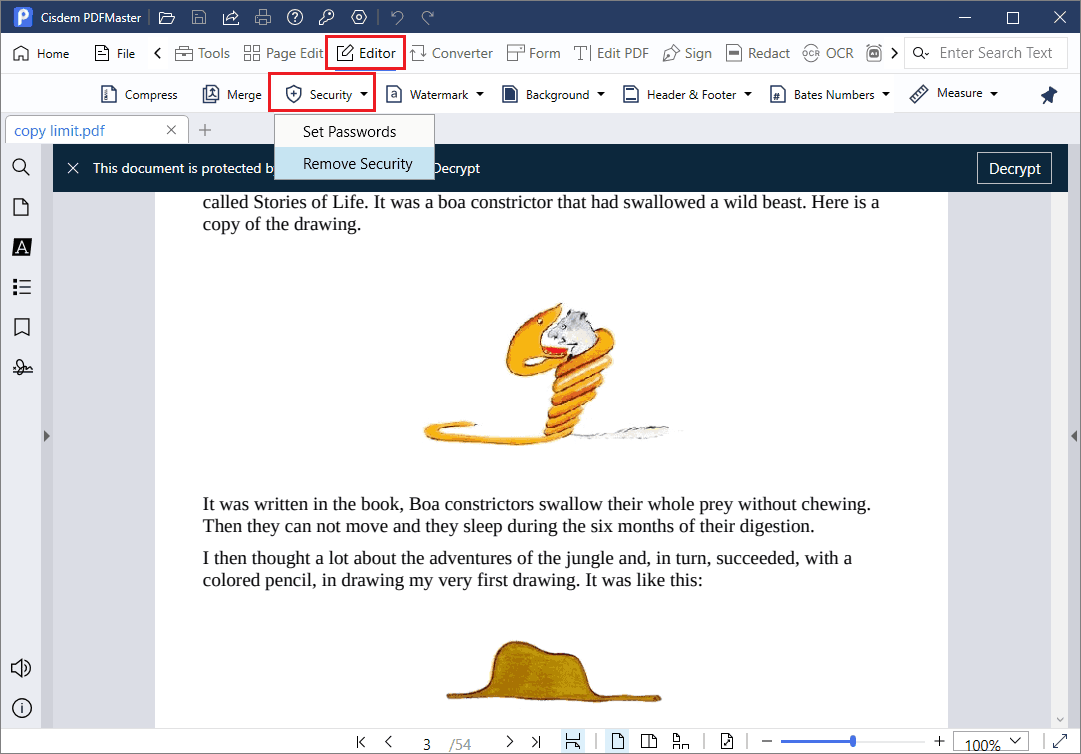Choose Set Passwords from menu
This screenshot has width=1081, height=754.
point(354,132)
